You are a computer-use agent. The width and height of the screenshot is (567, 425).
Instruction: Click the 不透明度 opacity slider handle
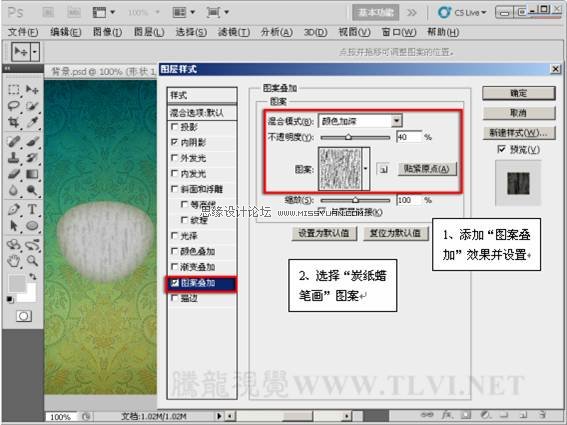point(348,137)
